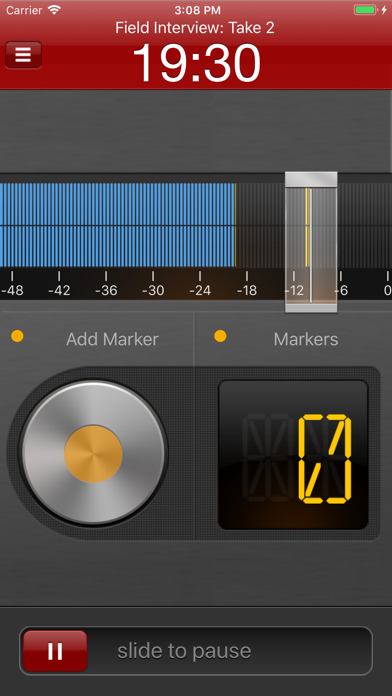Click the 19:30 recording timer

point(196,63)
